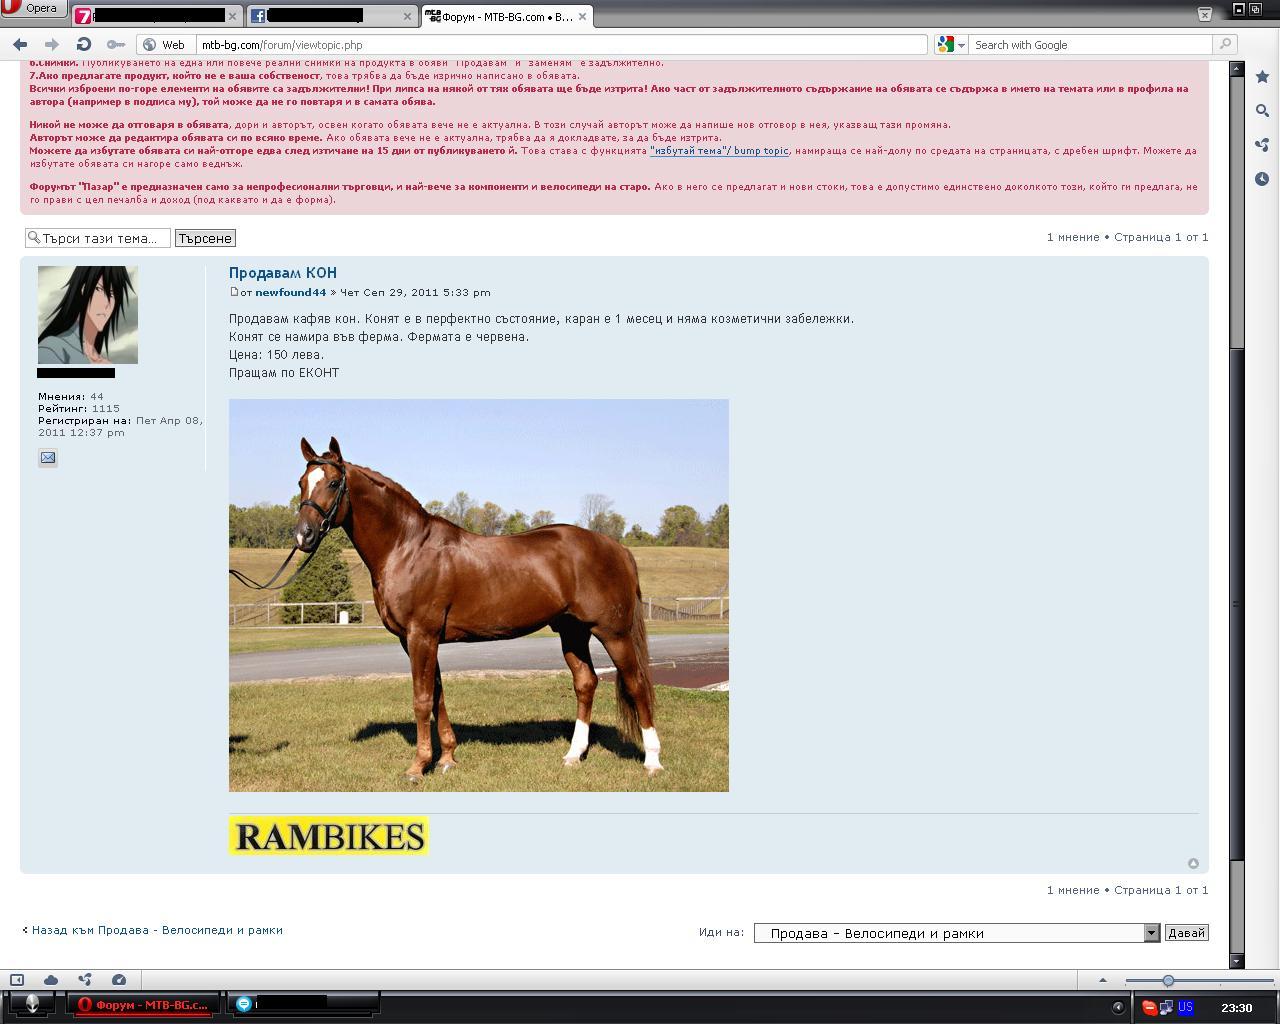Image resolution: width=1280 pixels, height=1024 pixels.
Task: Click the password wand key icon
Action: tap(116, 44)
